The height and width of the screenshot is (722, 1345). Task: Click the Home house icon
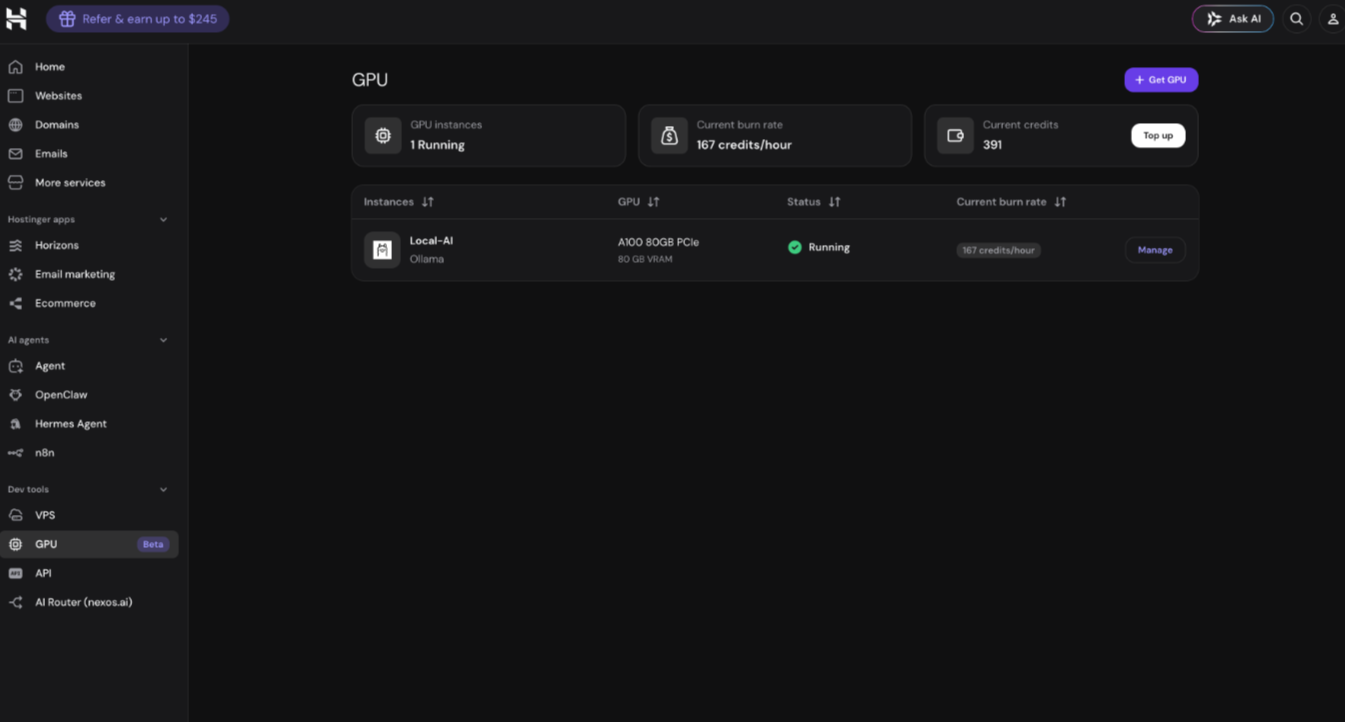coord(16,67)
